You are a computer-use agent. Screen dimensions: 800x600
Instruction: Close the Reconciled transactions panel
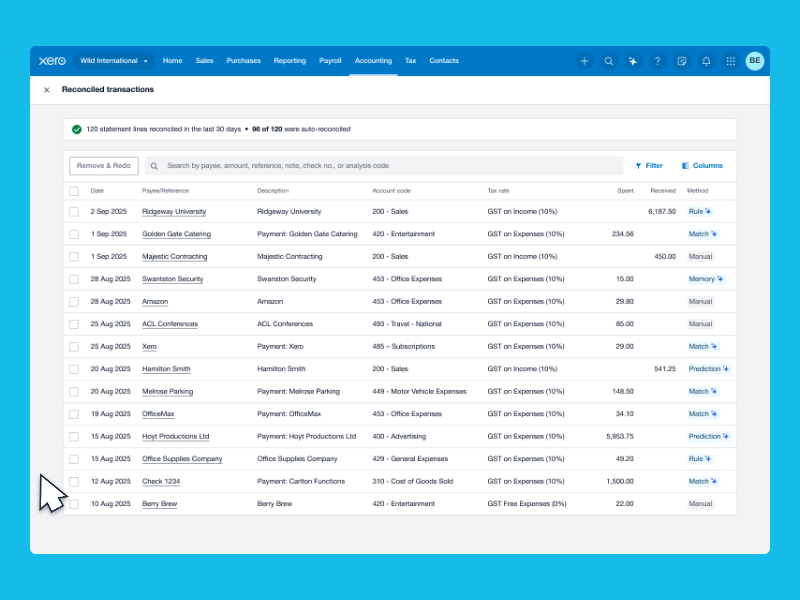pos(46,90)
